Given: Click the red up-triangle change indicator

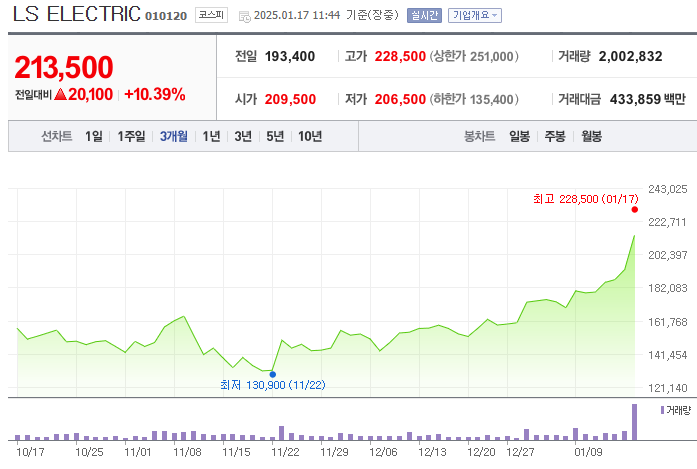Looking at the screenshot, I should (x=60, y=94).
